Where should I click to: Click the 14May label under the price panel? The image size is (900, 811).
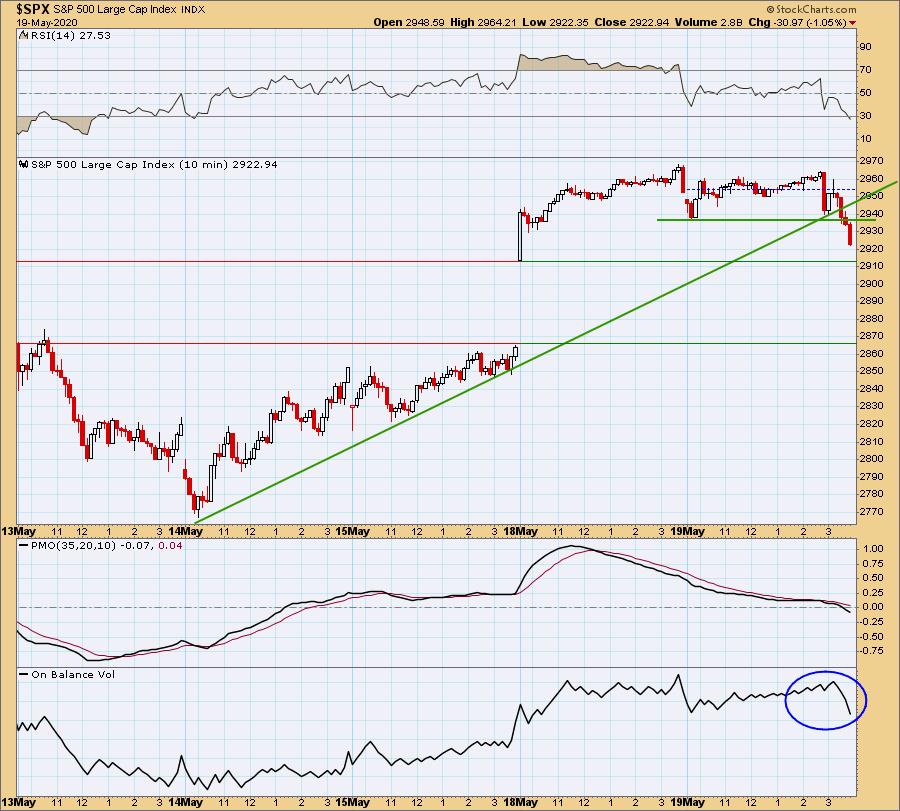185,531
